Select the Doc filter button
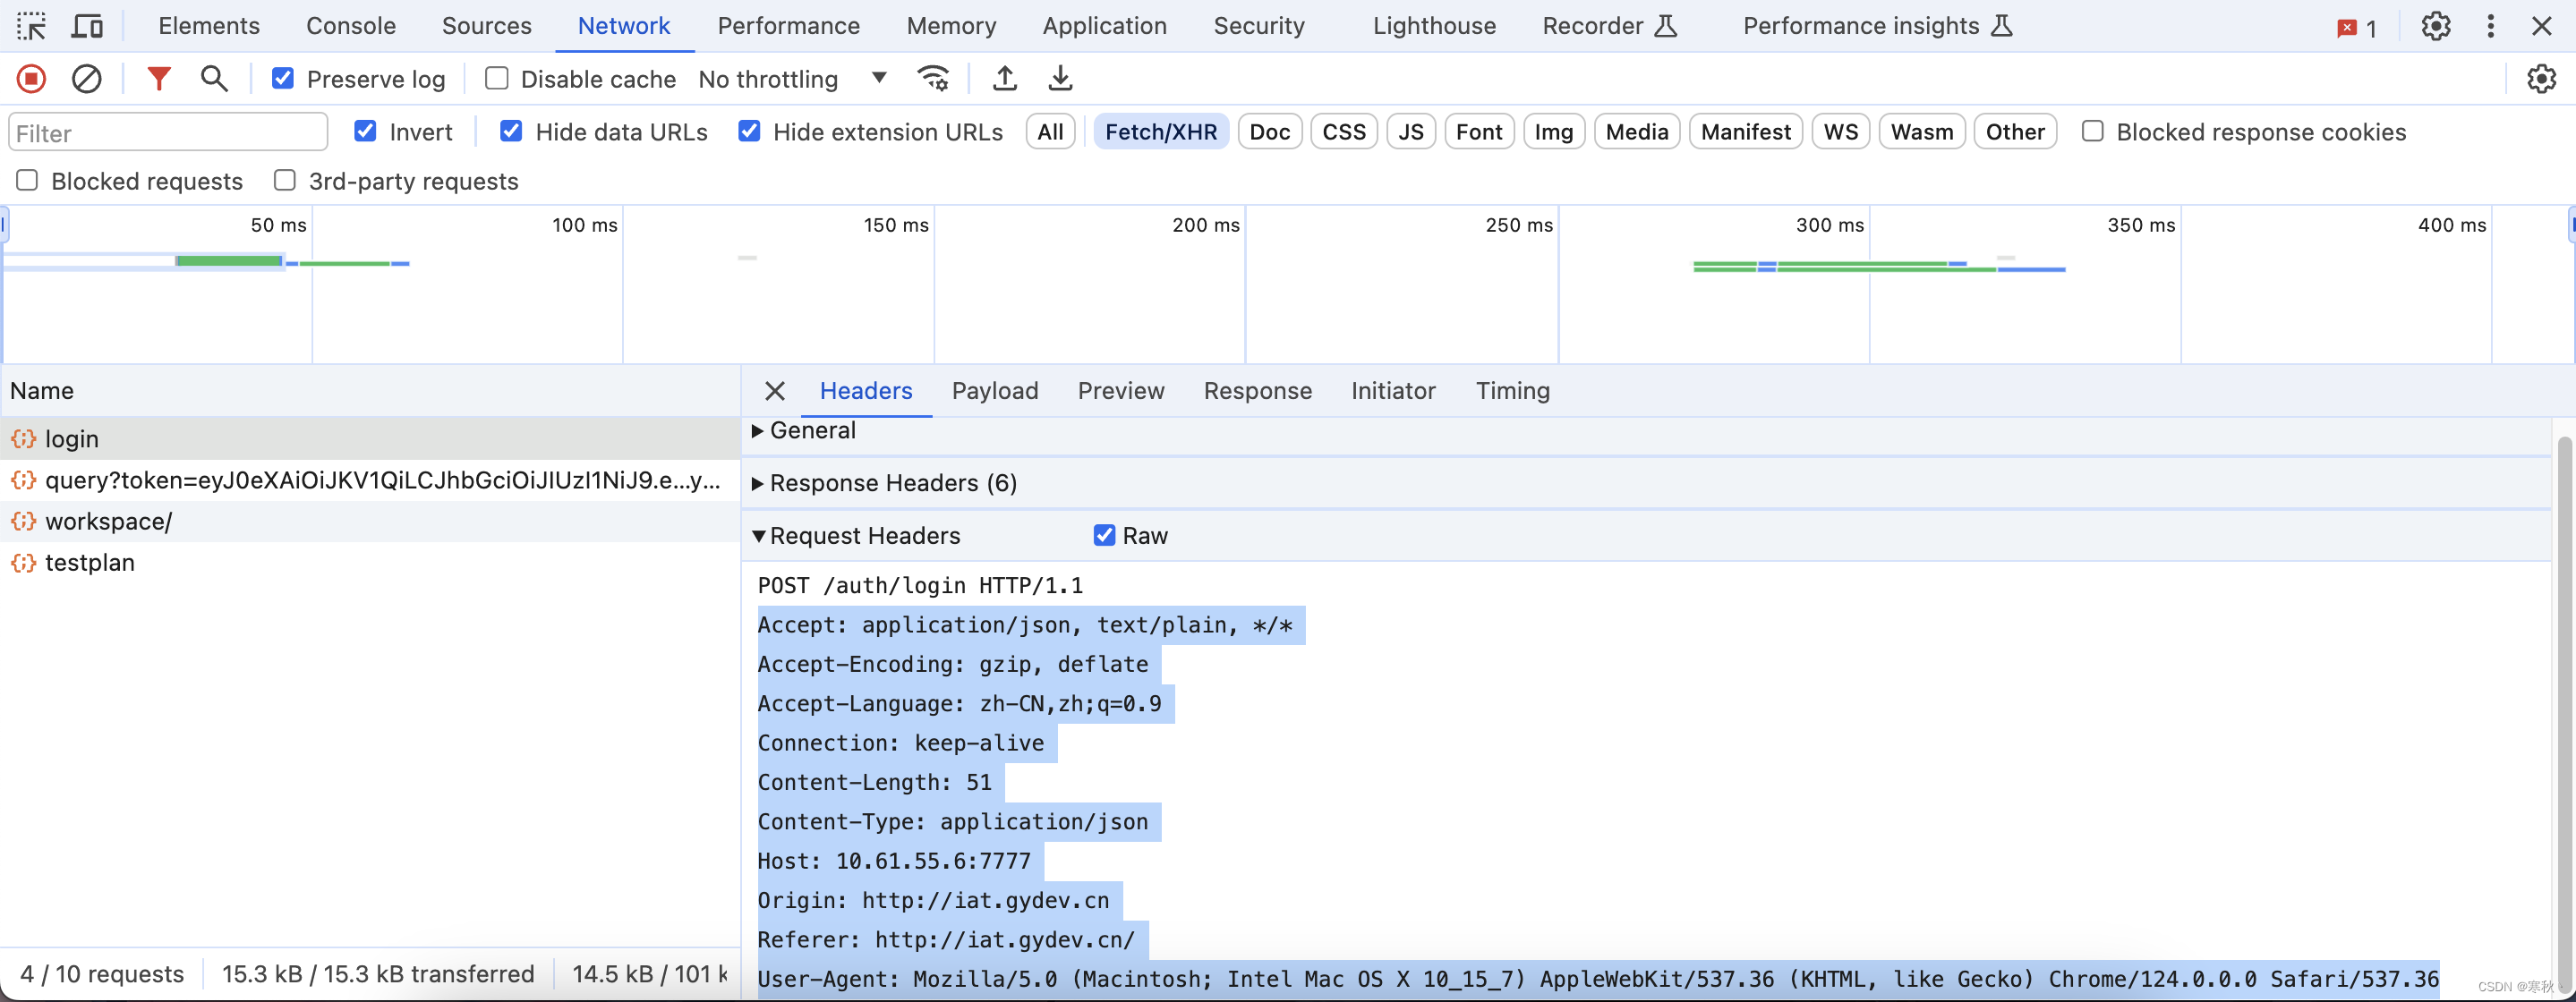This screenshot has height=1002, width=2576. pos(1269,132)
